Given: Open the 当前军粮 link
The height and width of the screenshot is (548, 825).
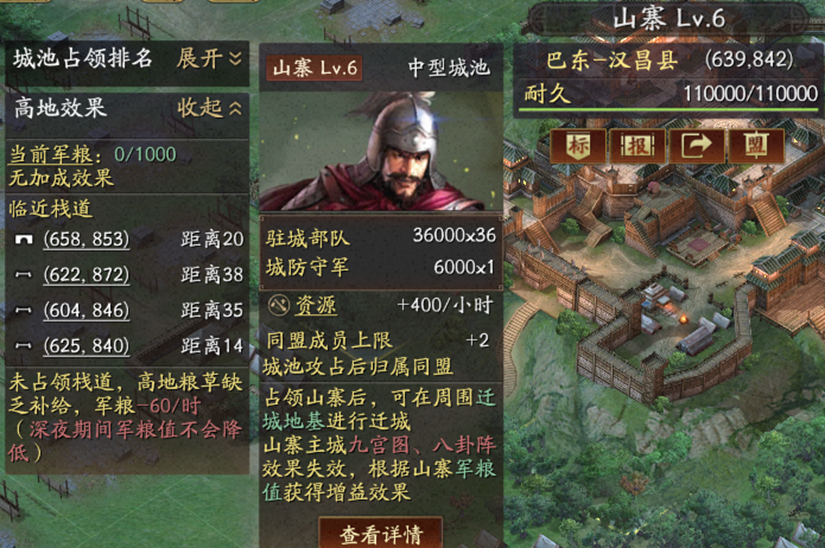Looking at the screenshot, I should click(x=51, y=155).
